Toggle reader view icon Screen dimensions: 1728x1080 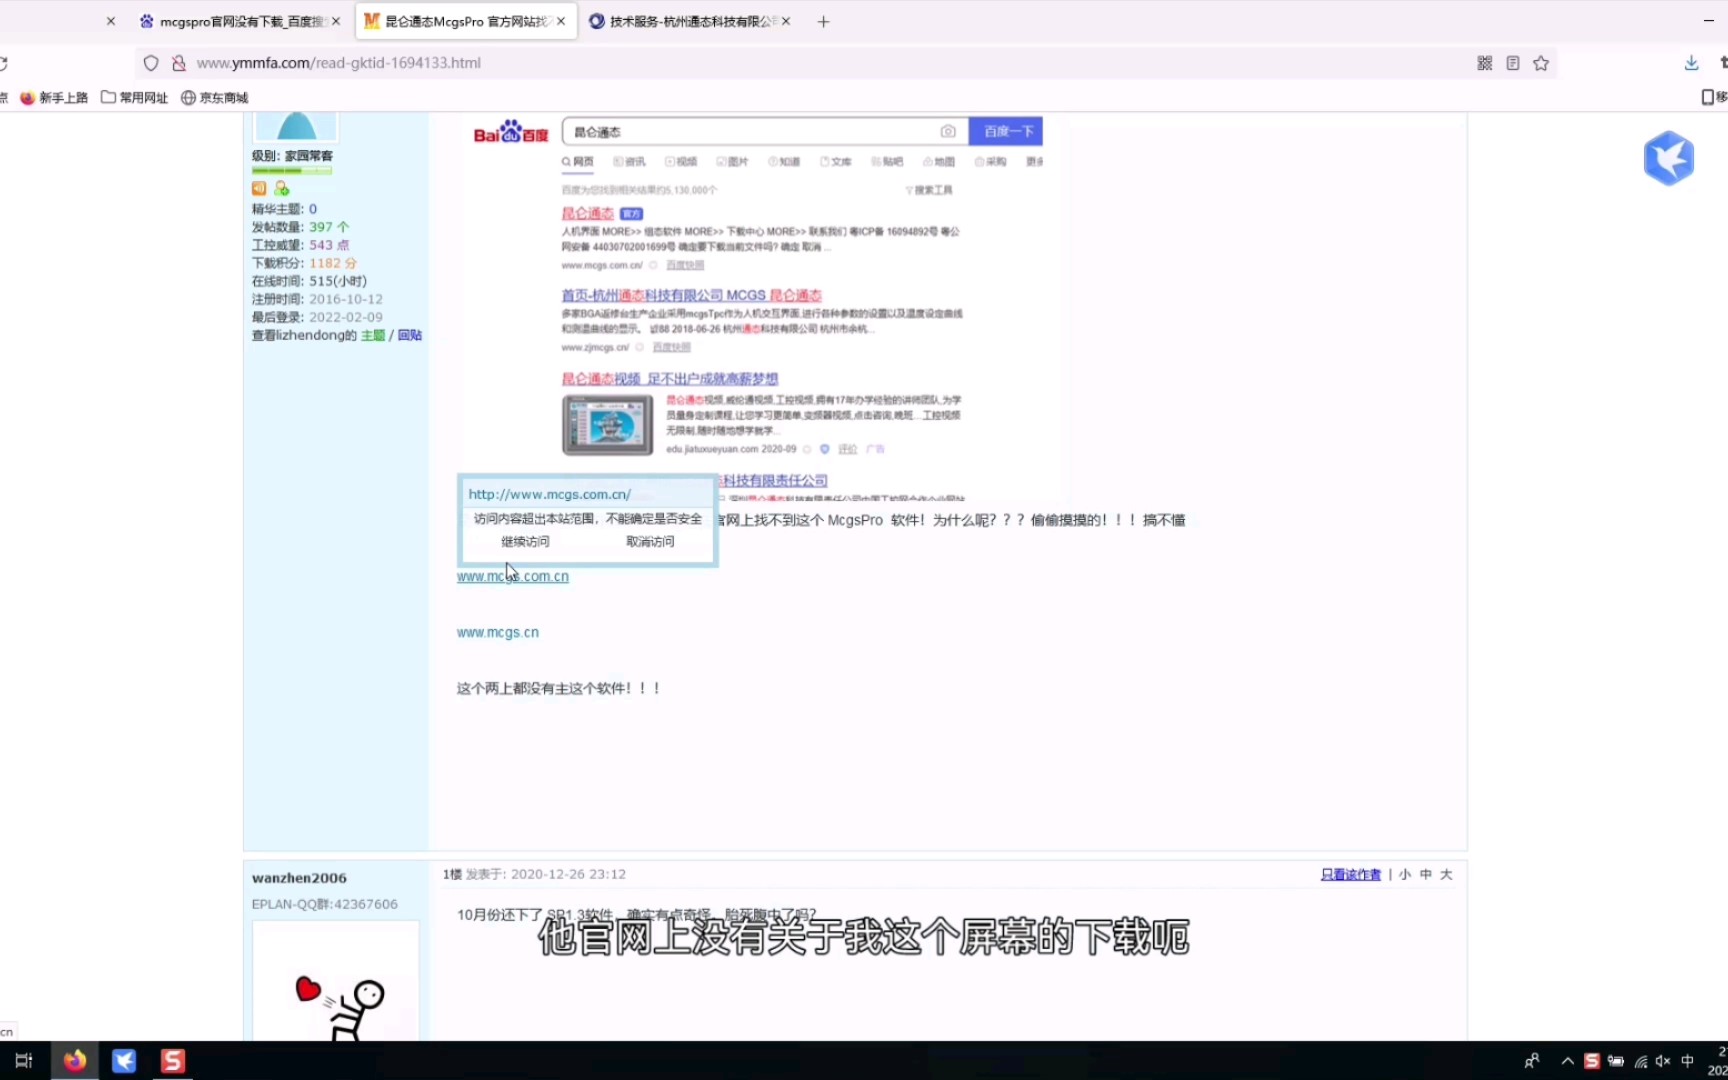click(1513, 63)
